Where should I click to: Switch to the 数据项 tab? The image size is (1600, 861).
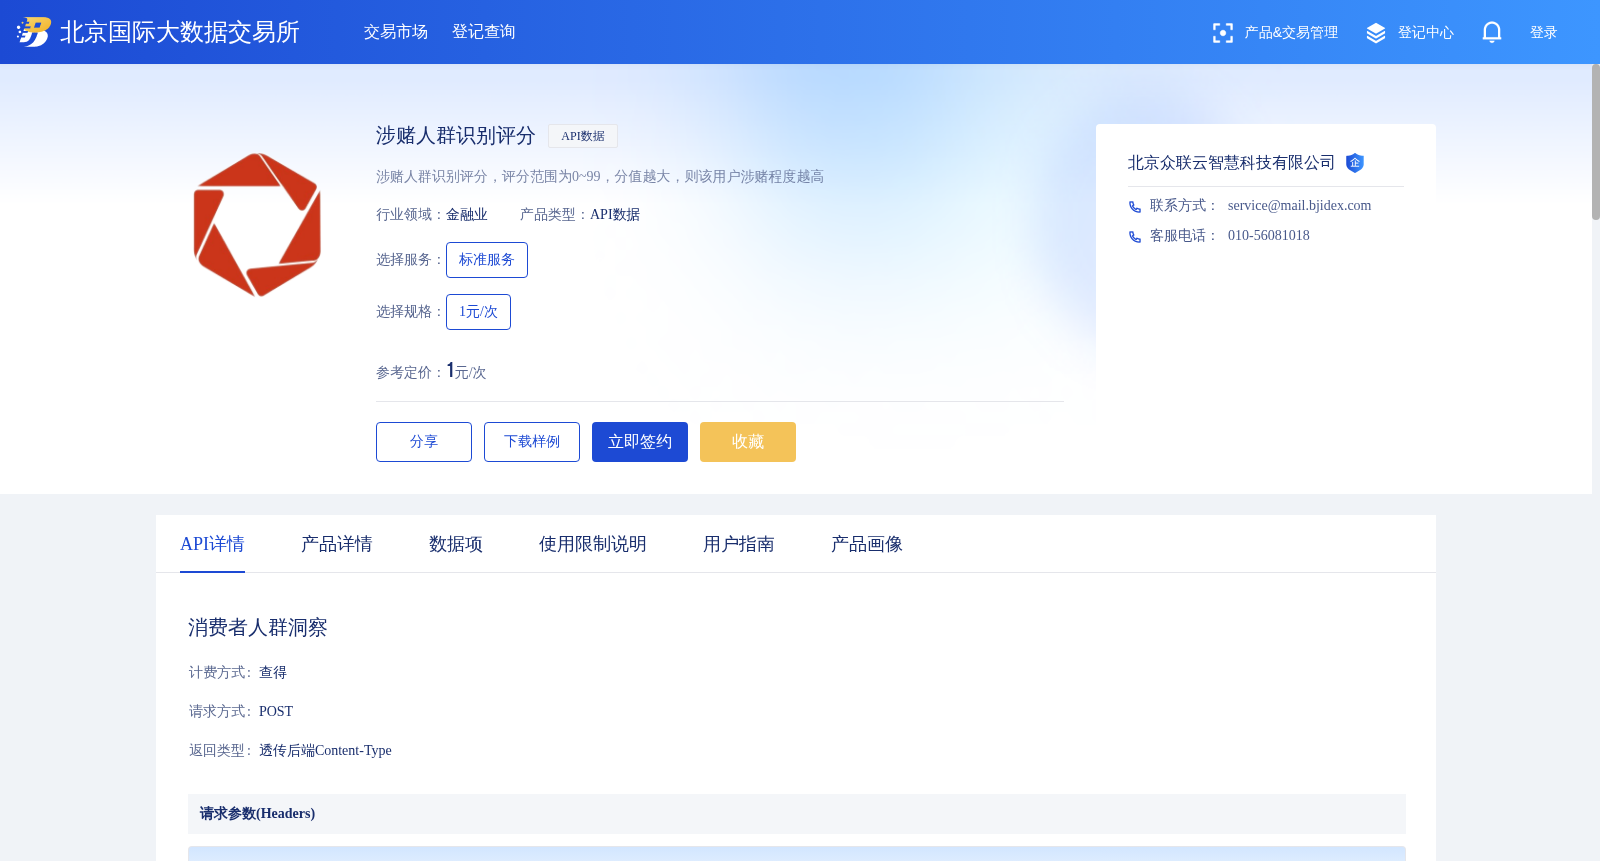pos(456,544)
